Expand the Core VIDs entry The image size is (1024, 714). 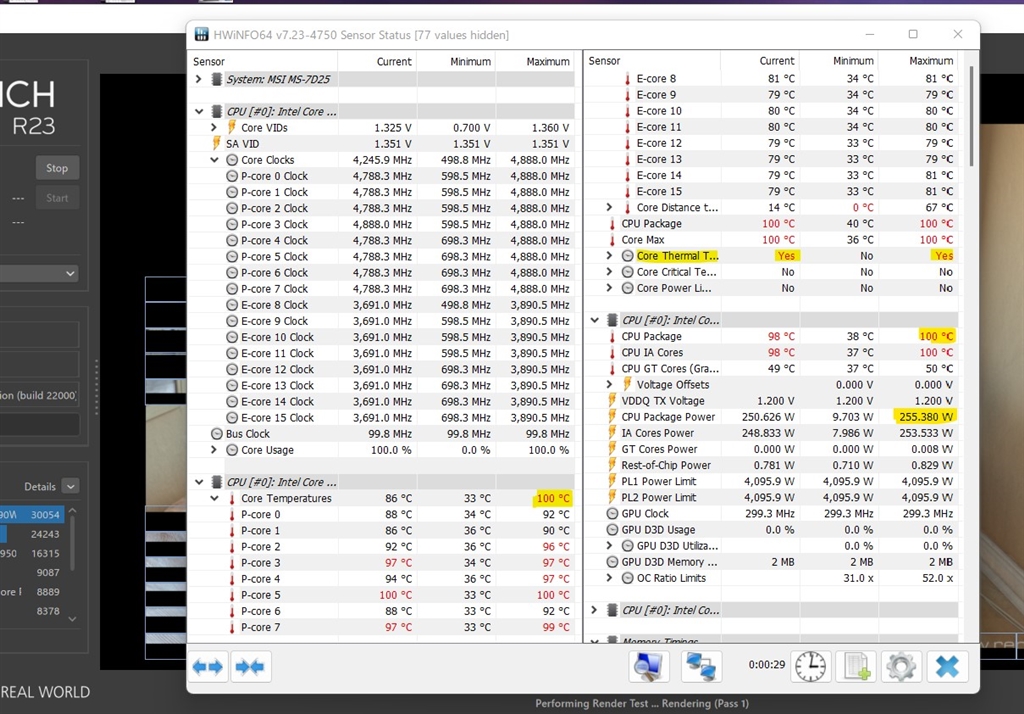click(x=214, y=128)
